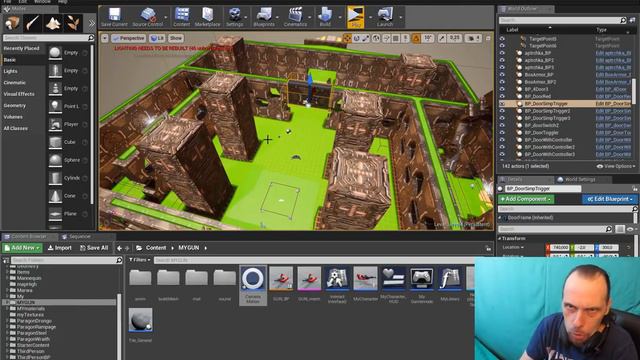640x360 pixels.
Task: Select the Lights category
Action: click(x=11, y=71)
